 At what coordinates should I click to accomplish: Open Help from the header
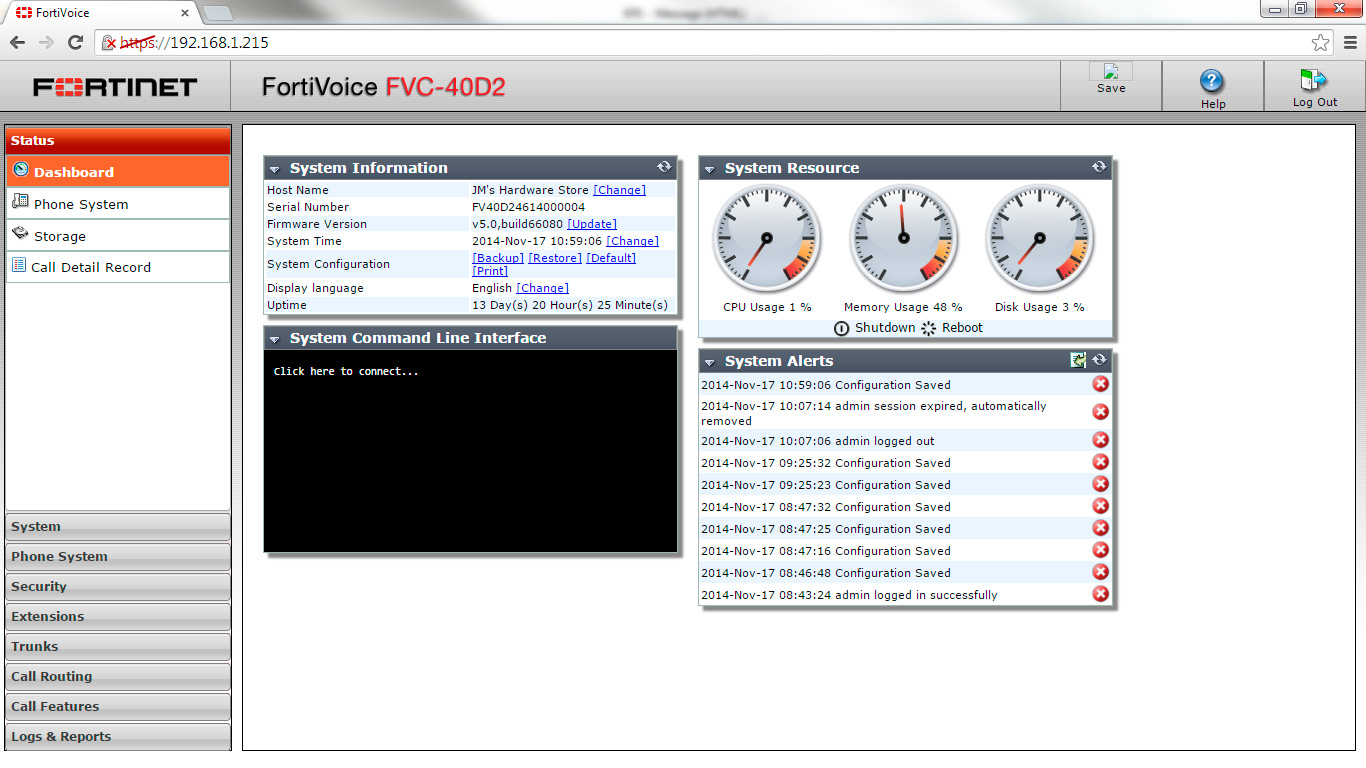point(1212,82)
